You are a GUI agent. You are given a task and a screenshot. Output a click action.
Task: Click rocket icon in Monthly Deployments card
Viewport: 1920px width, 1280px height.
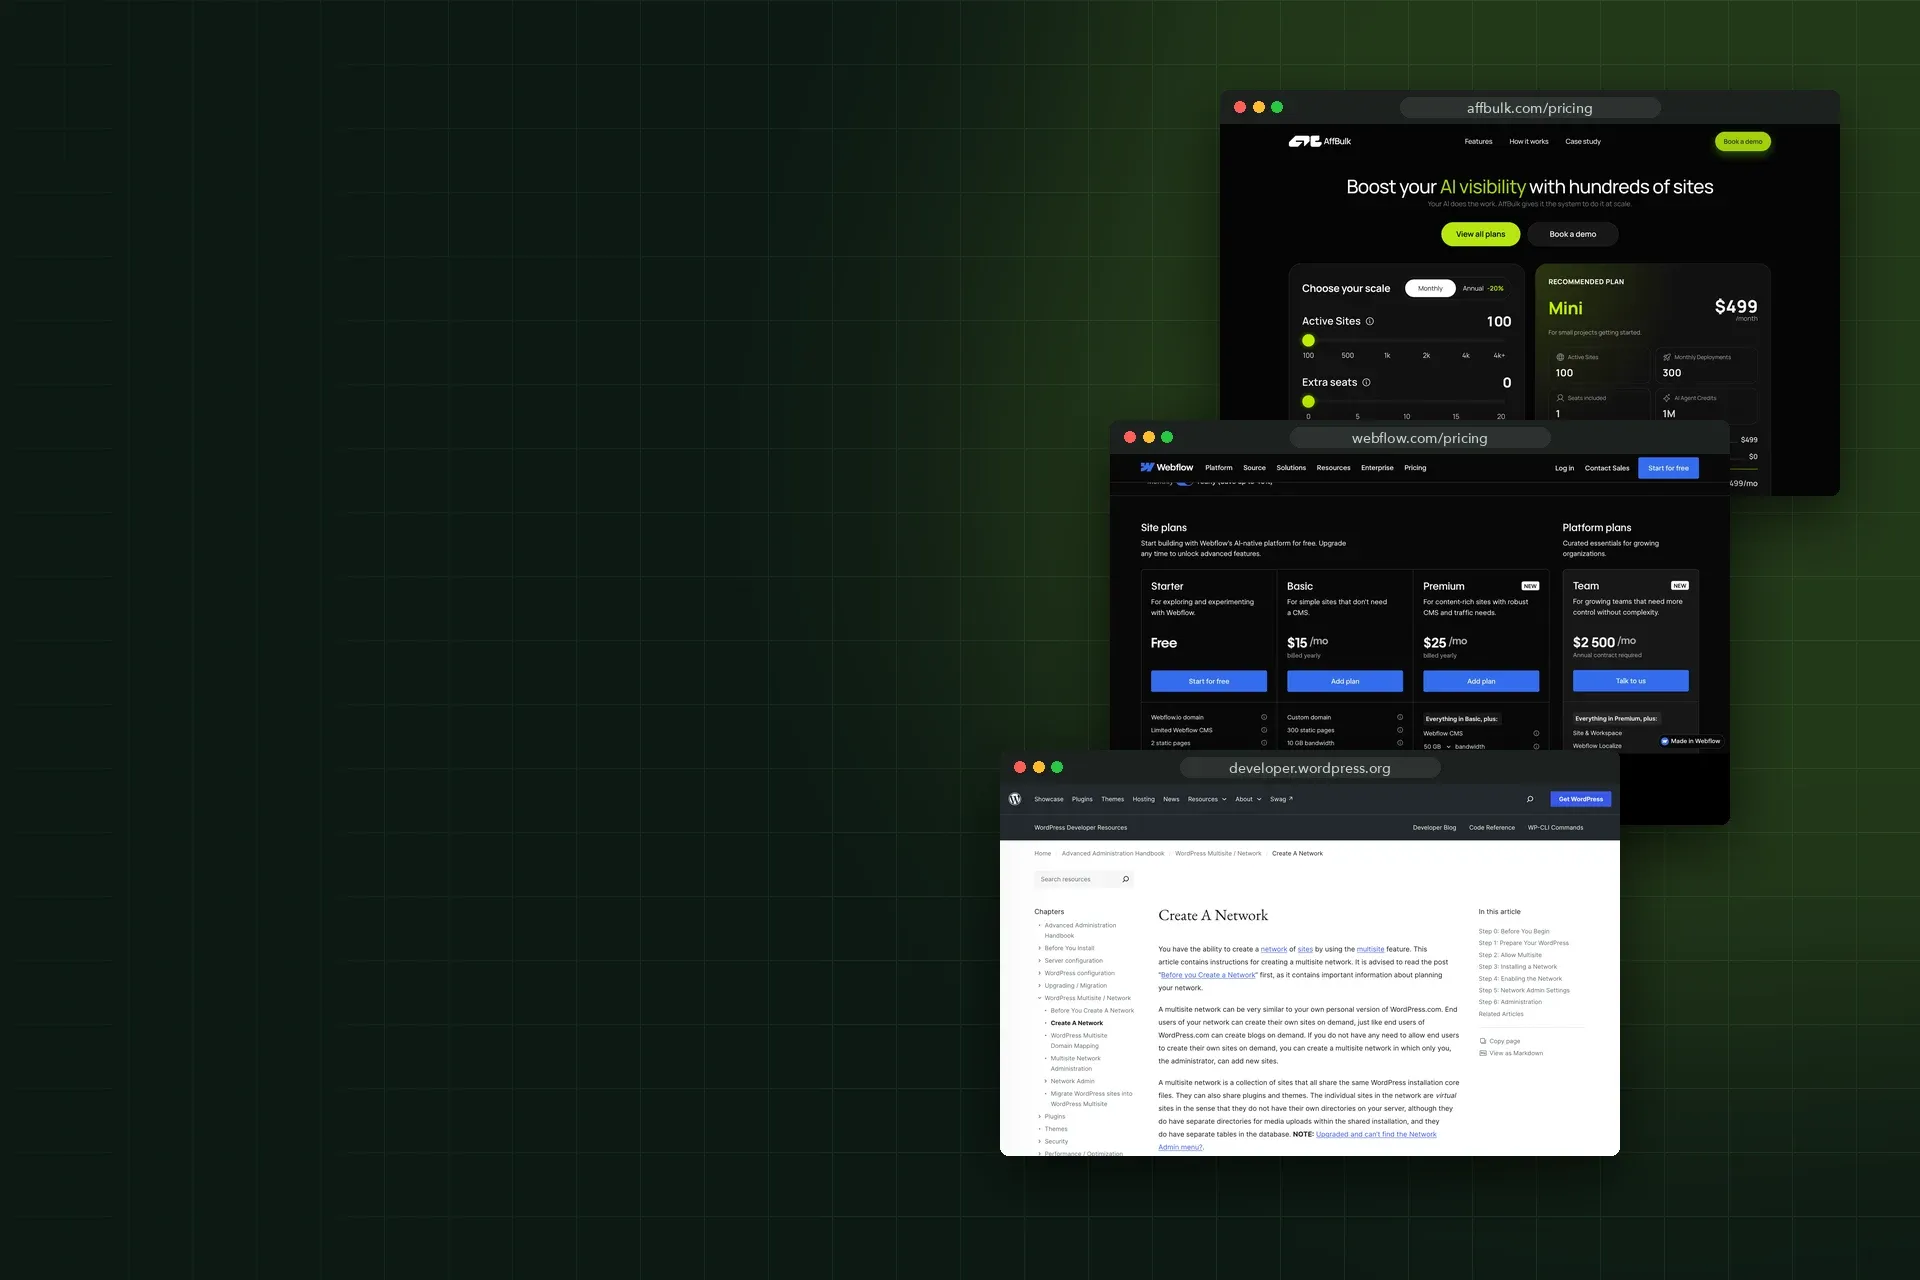1667,357
